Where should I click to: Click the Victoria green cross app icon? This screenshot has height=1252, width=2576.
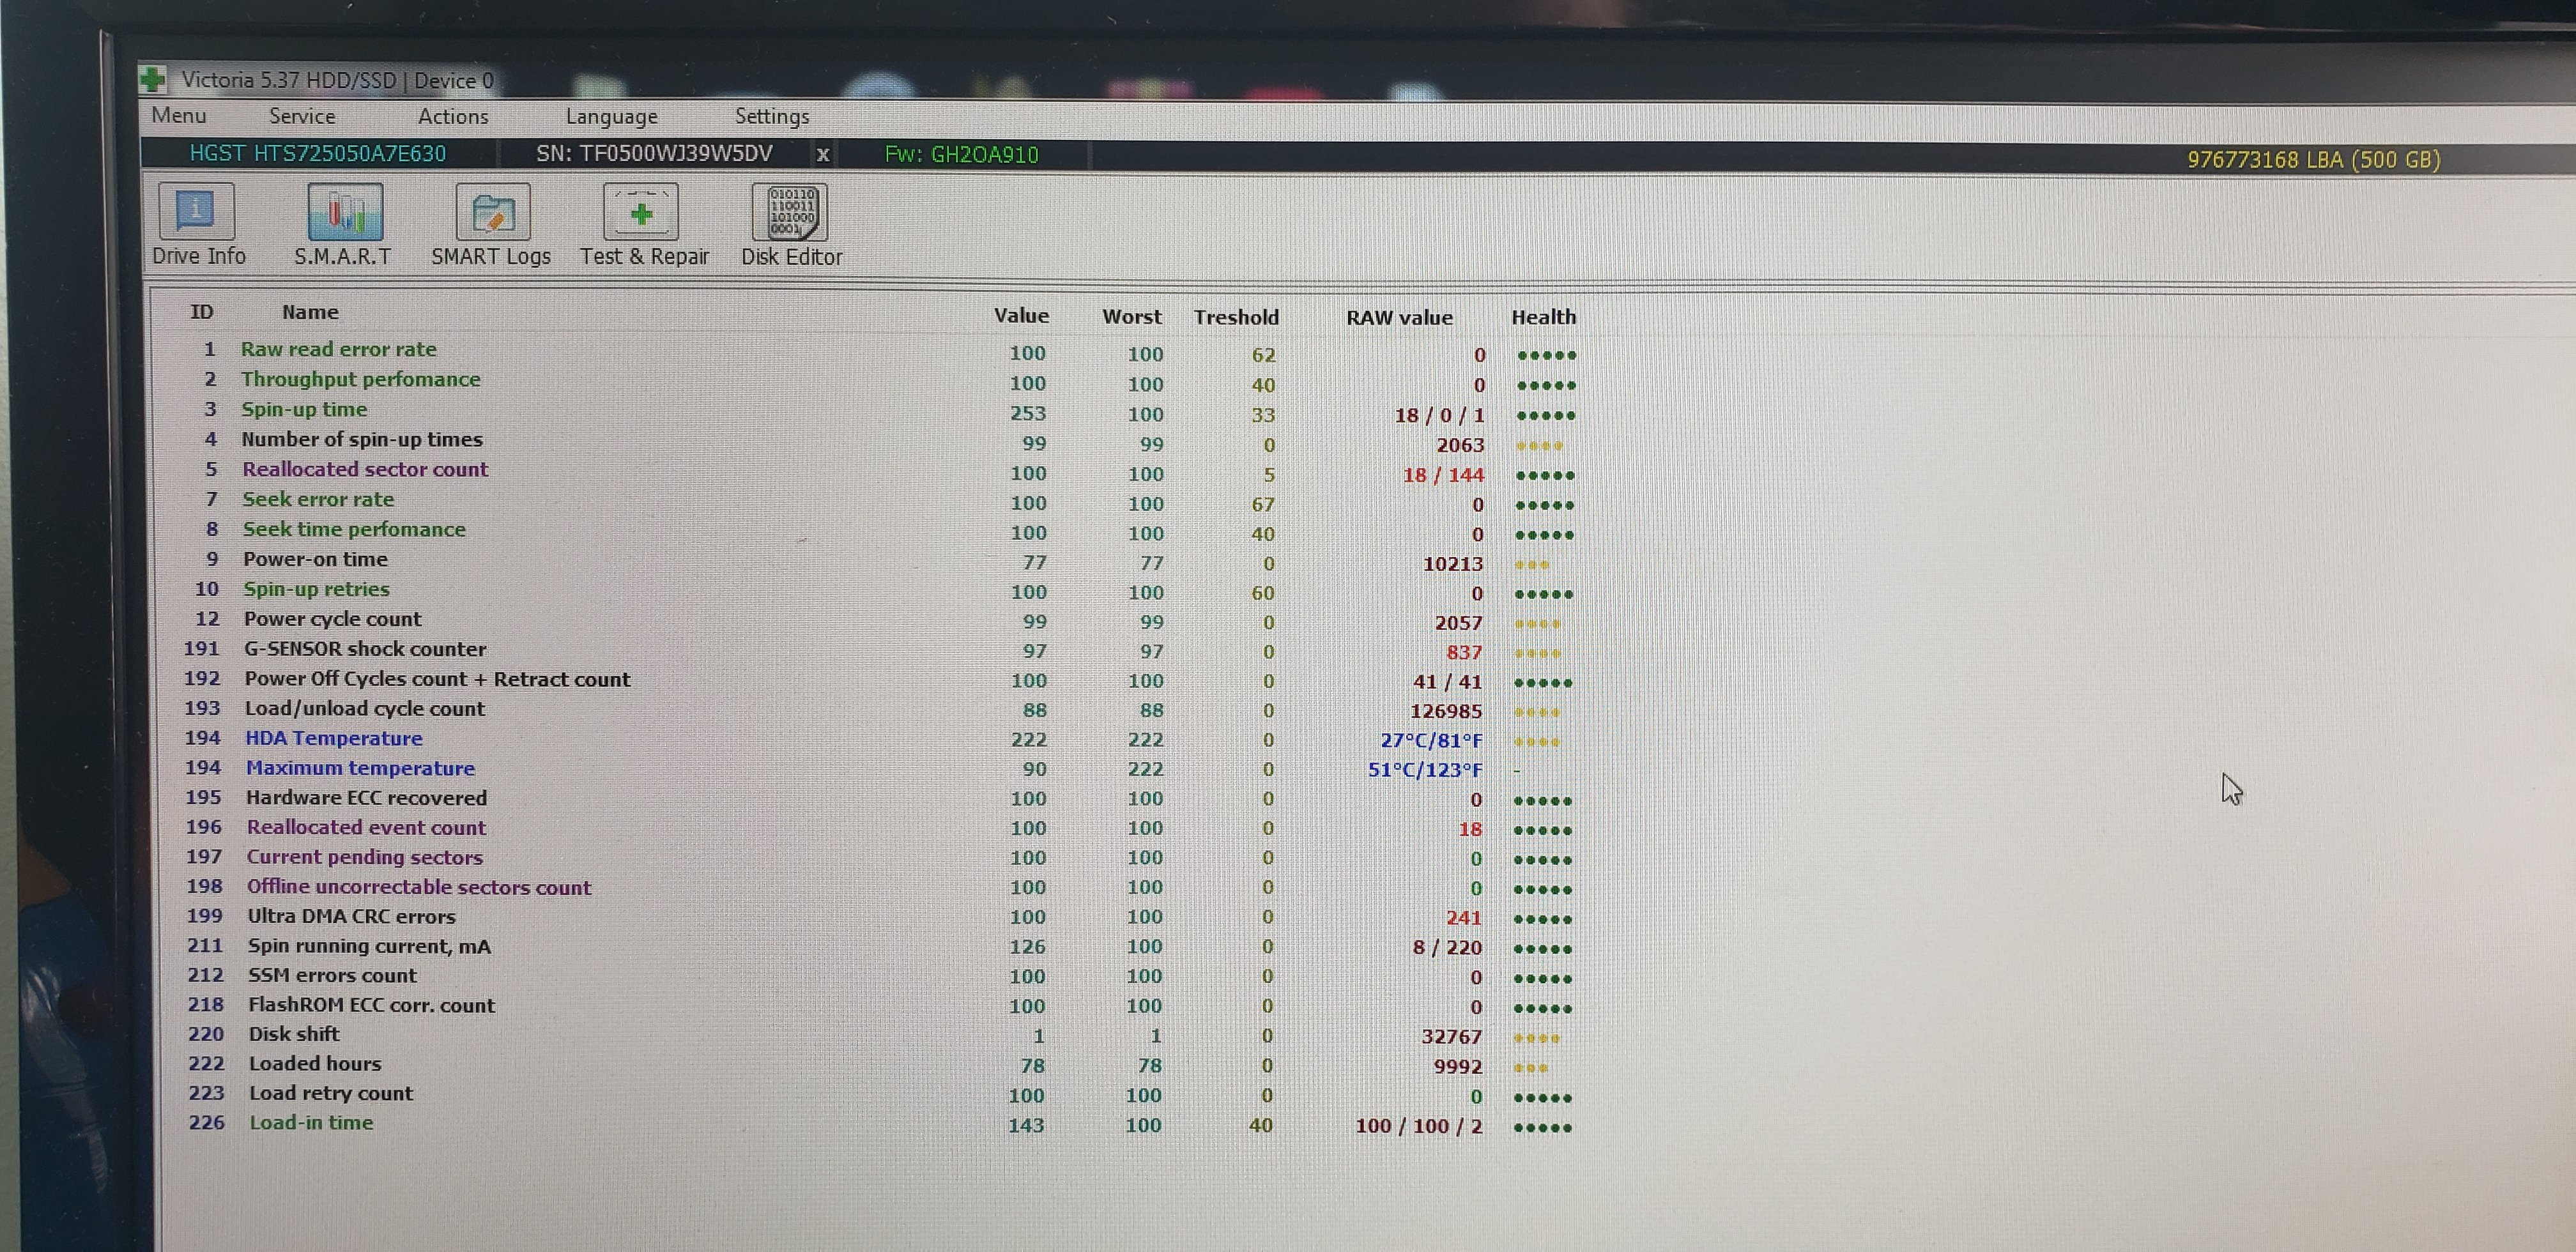(153, 79)
